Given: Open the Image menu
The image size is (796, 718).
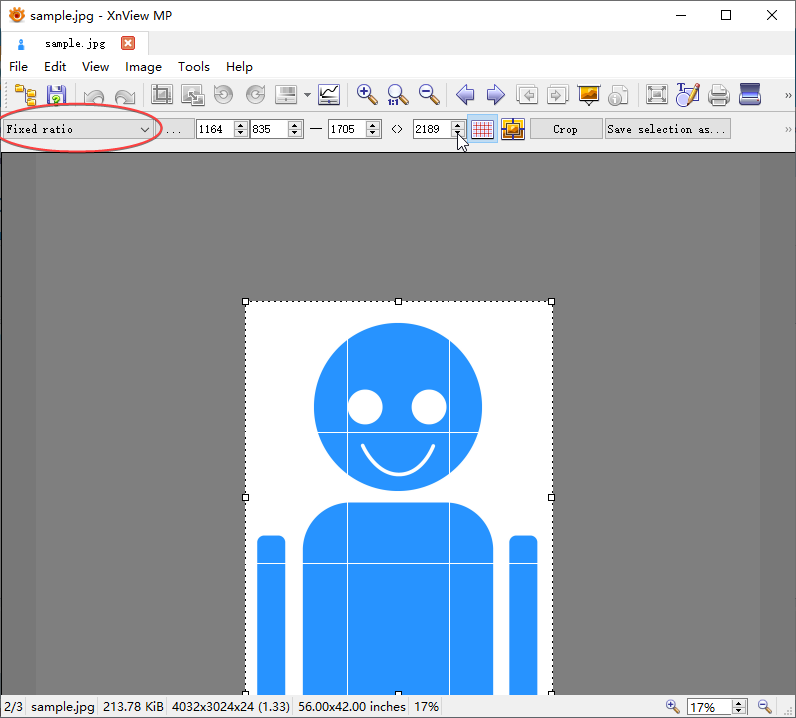Looking at the screenshot, I should coord(143,67).
